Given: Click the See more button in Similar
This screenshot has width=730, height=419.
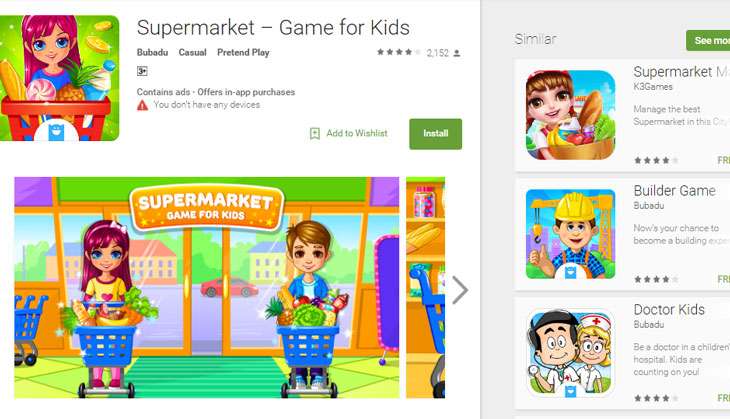Looking at the screenshot, I should pyautogui.click(x=708, y=41).
